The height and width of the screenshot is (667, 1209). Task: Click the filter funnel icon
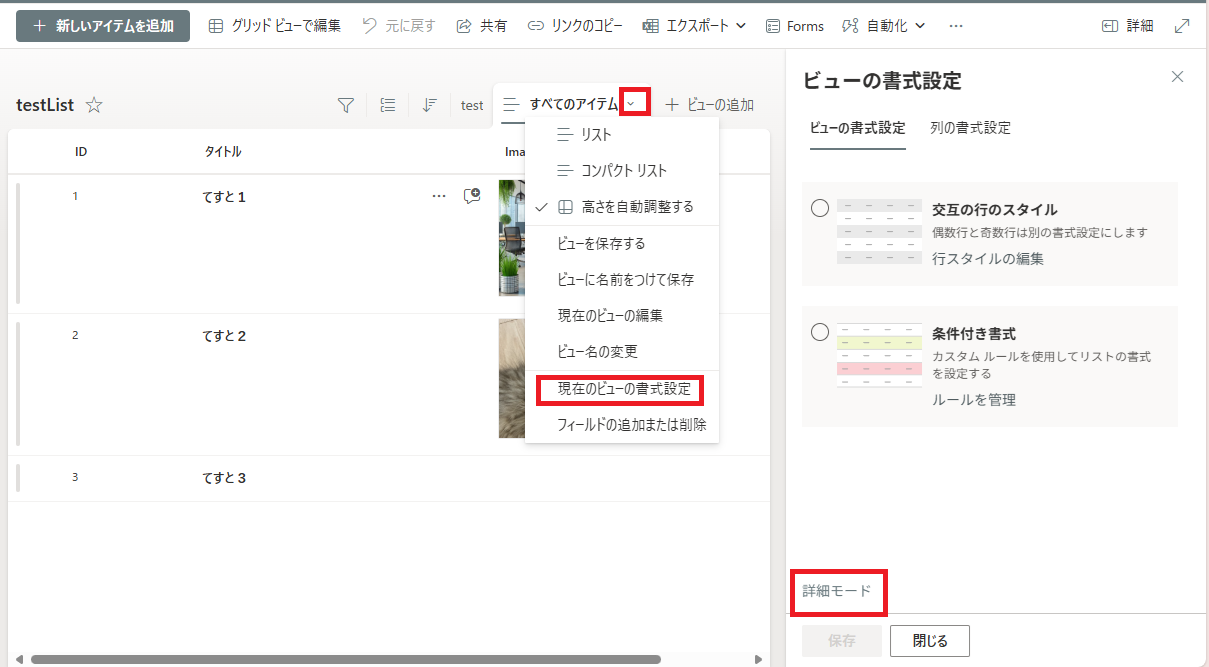[x=346, y=105]
